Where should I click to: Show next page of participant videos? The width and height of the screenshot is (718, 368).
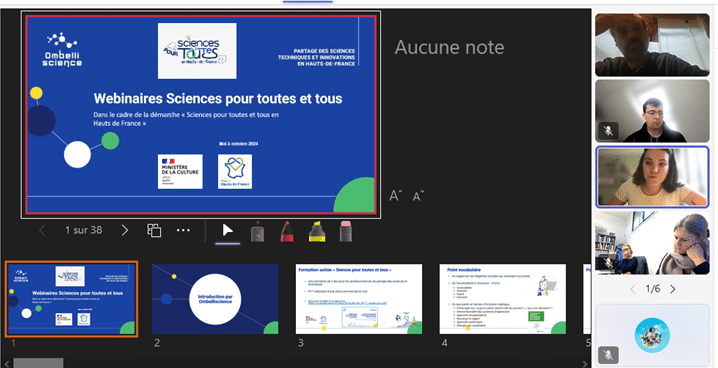673,289
